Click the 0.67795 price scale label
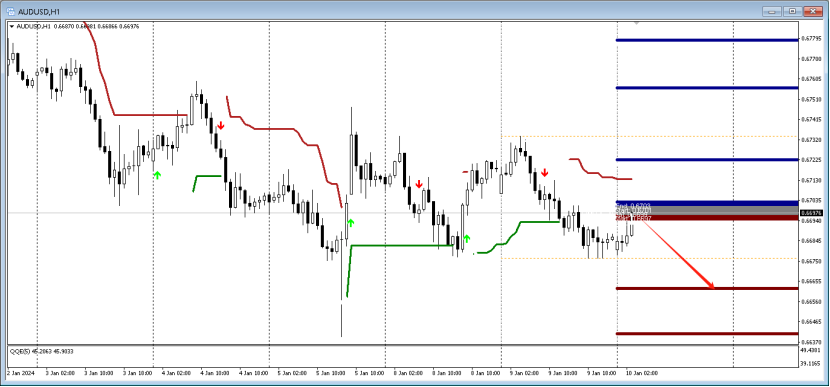Screen dimensions: 830x387 [811, 39]
